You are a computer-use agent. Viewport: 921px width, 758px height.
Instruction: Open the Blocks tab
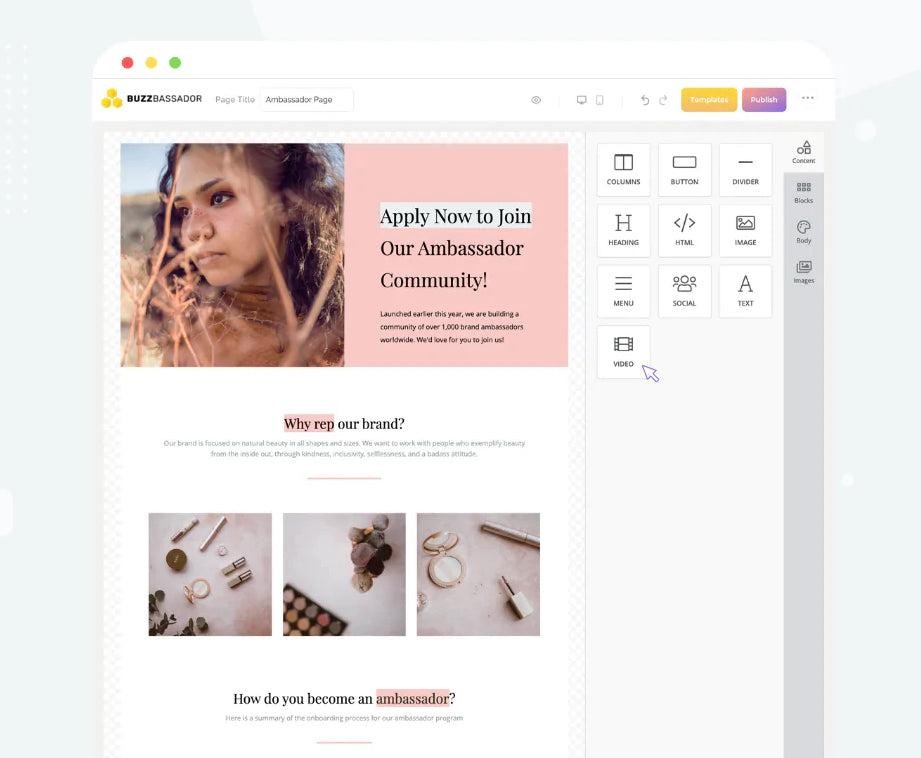click(804, 192)
